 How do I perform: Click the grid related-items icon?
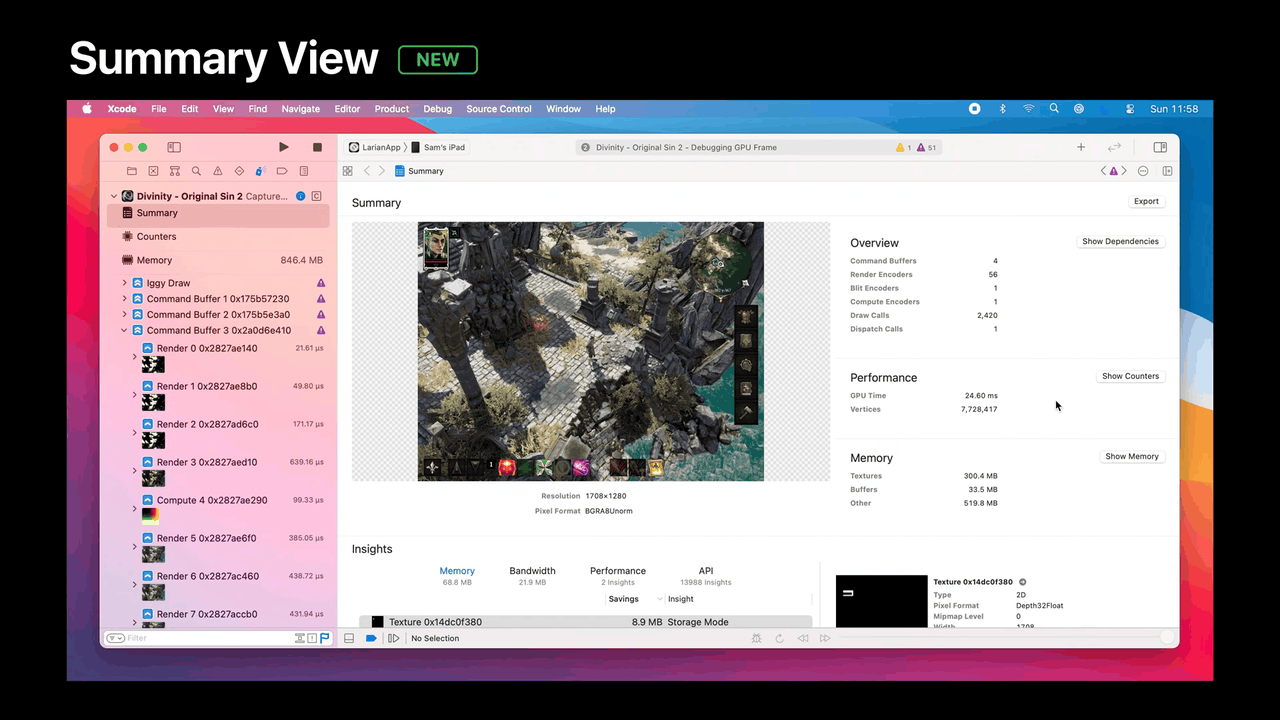[x=348, y=171]
